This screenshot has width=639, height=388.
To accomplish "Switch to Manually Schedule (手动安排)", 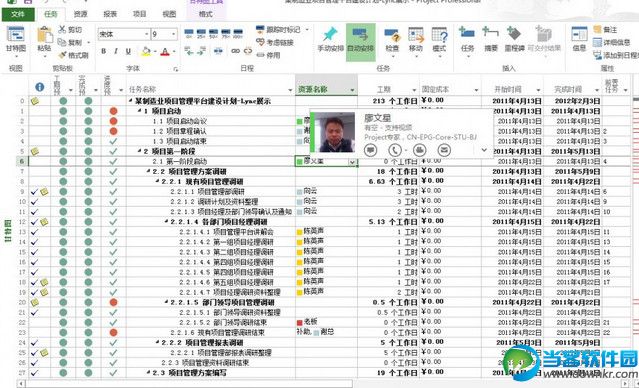I will click(x=331, y=40).
